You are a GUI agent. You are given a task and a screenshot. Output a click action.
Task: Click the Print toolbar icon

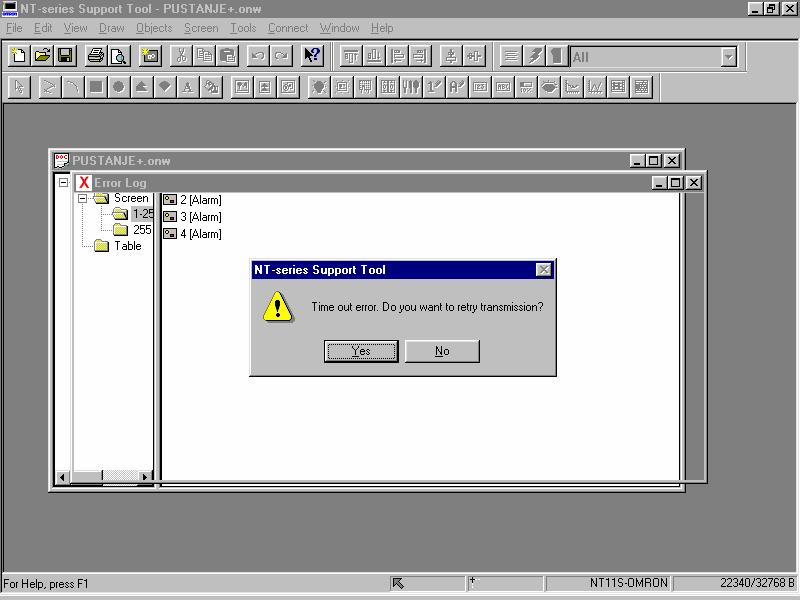pyautogui.click(x=95, y=56)
